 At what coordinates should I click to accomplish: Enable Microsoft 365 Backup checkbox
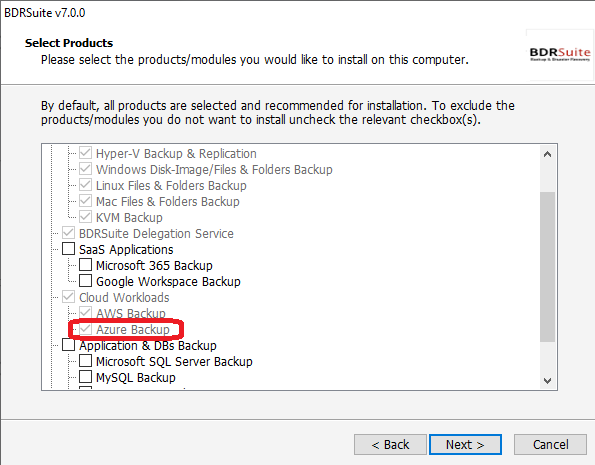click(x=85, y=265)
